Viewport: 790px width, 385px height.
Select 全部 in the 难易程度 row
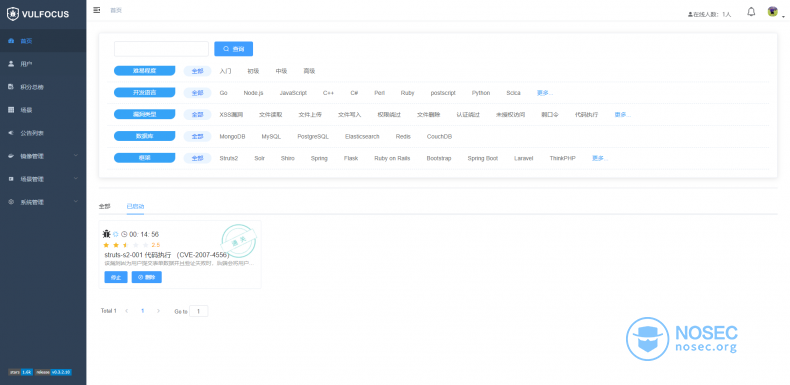pyautogui.click(x=198, y=71)
